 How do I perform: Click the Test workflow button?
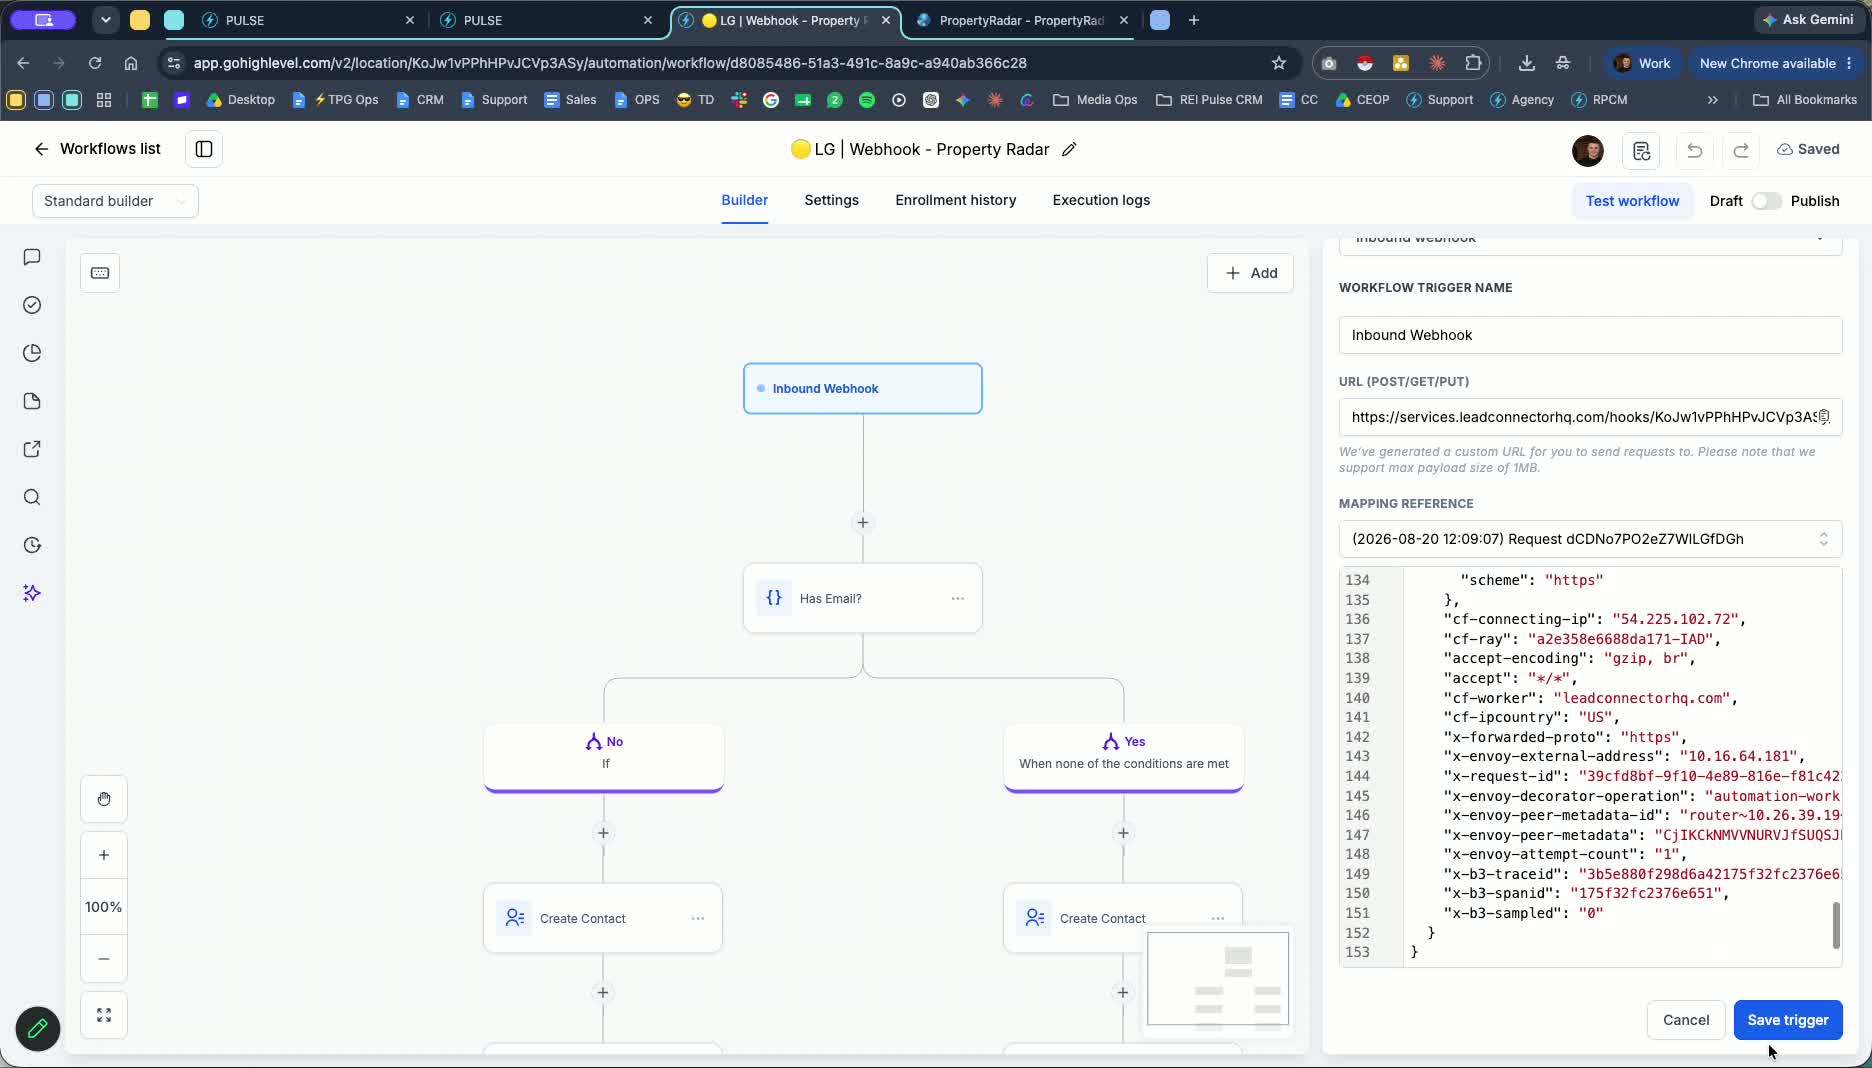tap(1632, 201)
